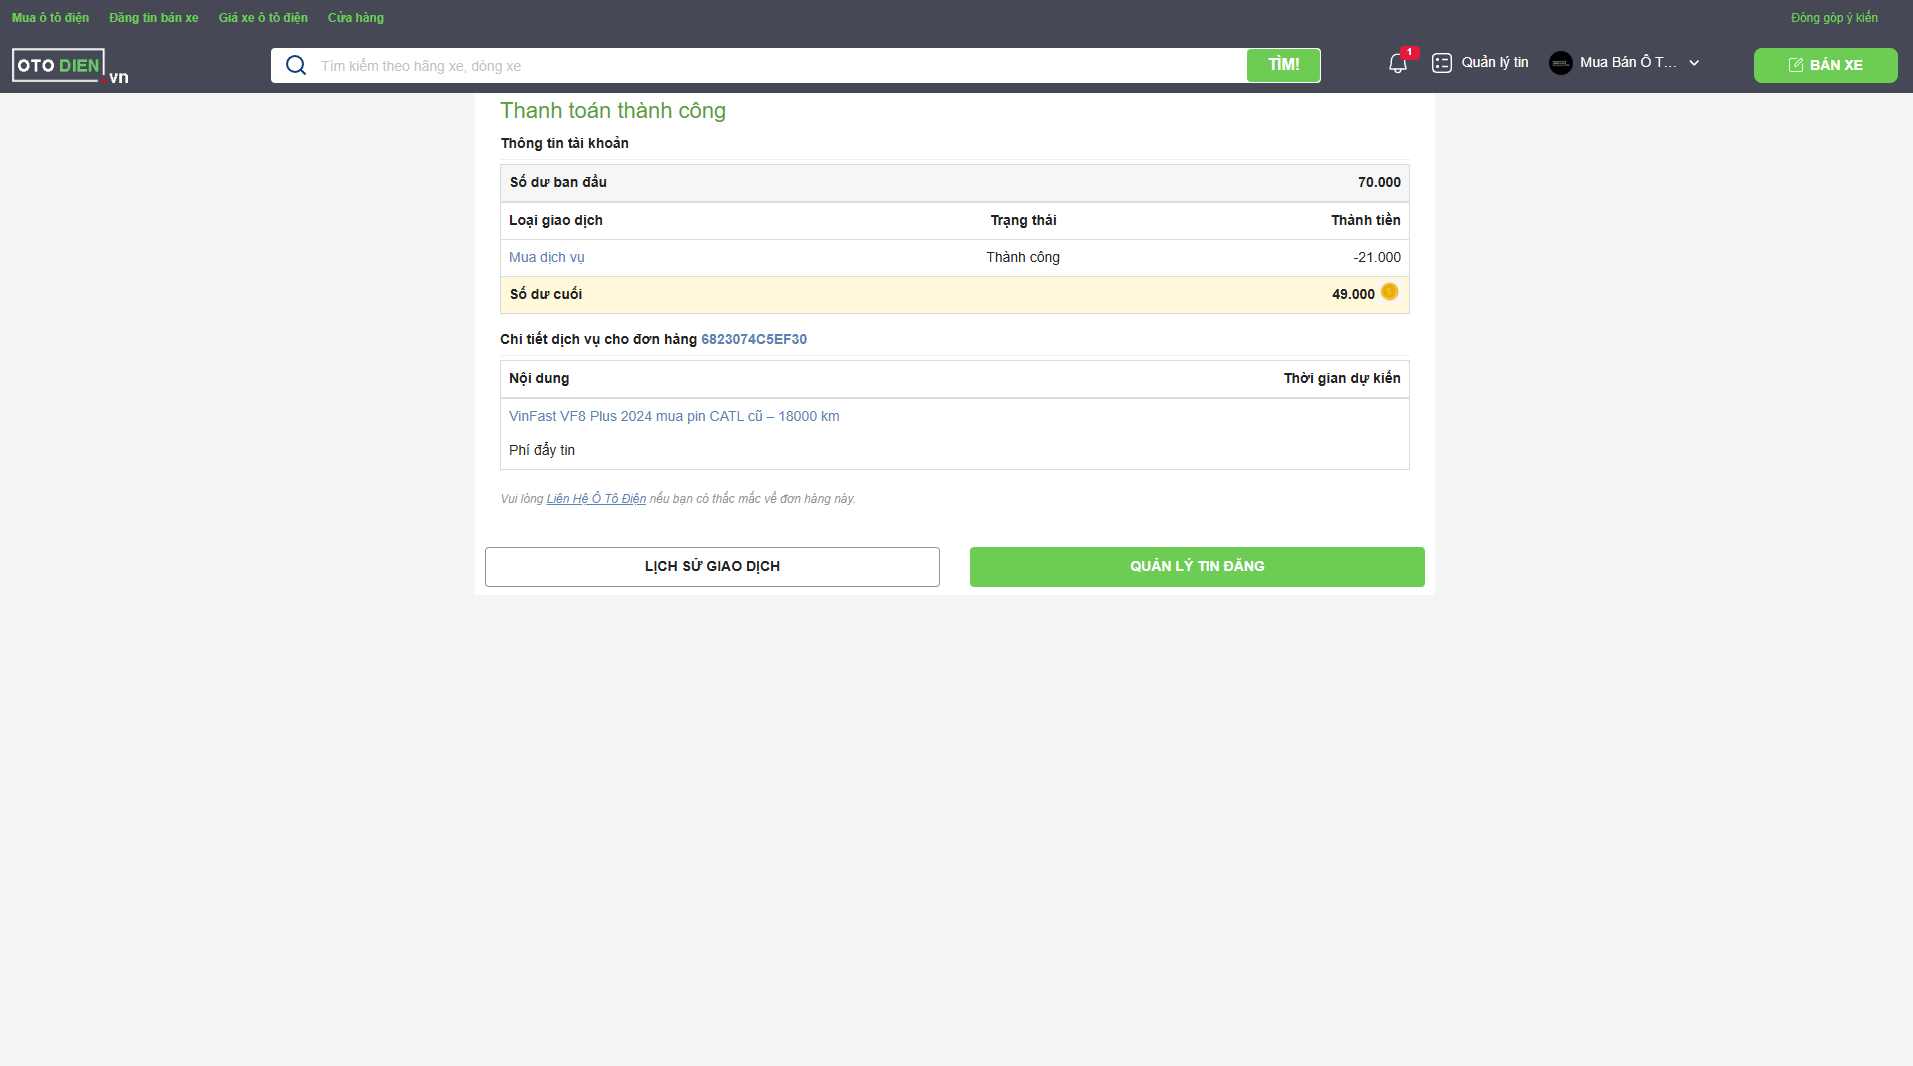Open order number 6823074C5EF30 link
The height and width of the screenshot is (1066, 1913).
[x=753, y=339]
